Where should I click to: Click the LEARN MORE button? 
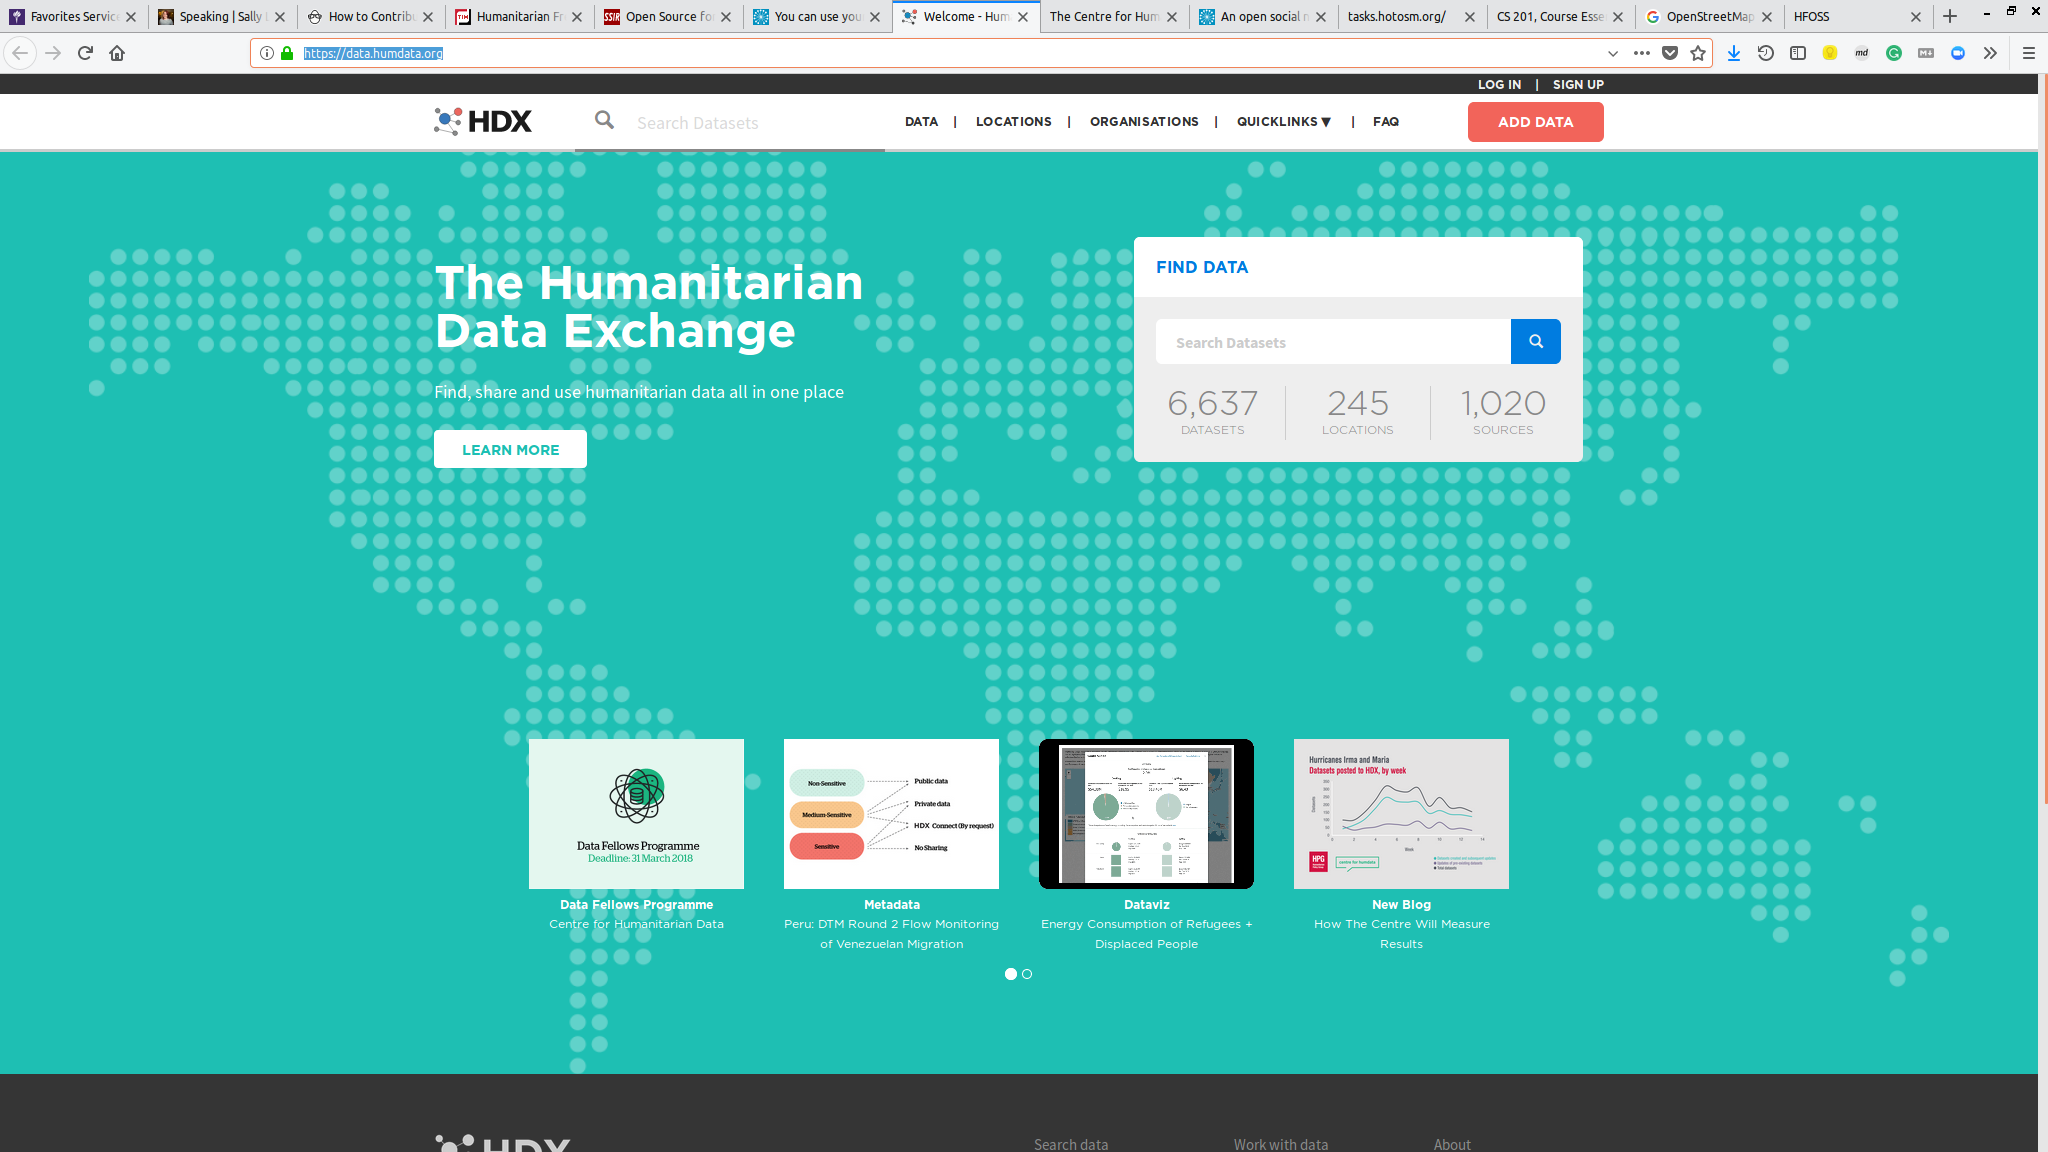(x=510, y=449)
